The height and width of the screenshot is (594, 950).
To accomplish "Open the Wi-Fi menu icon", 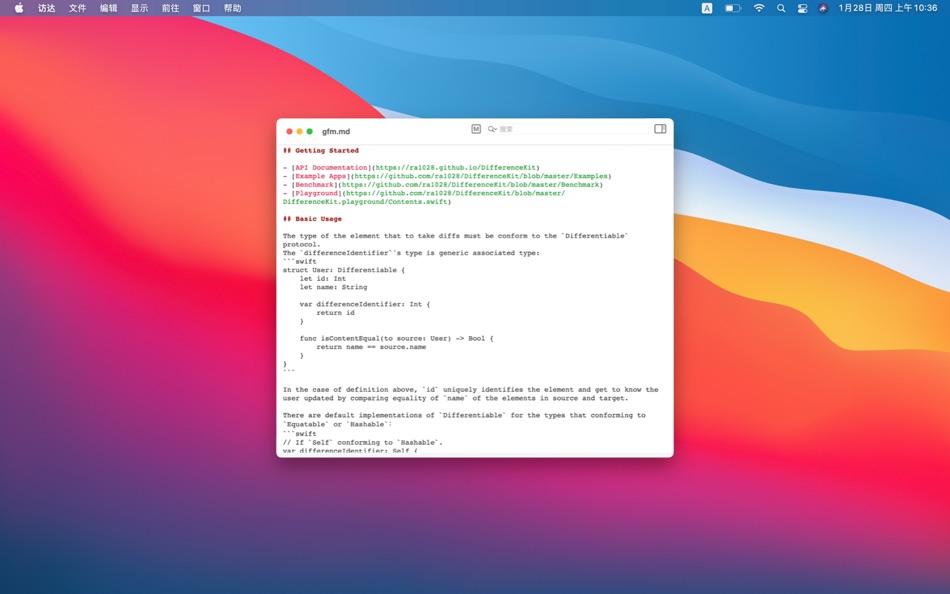I will 759,8.
